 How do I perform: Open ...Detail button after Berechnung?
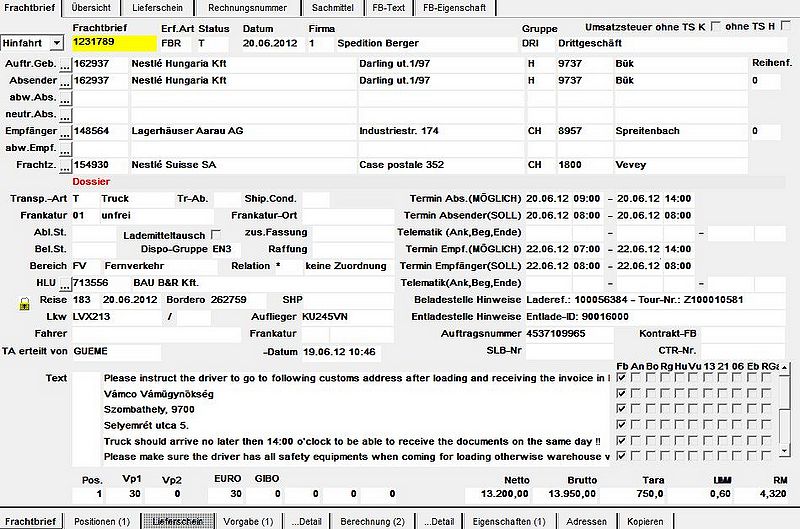pyautogui.click(x=439, y=521)
